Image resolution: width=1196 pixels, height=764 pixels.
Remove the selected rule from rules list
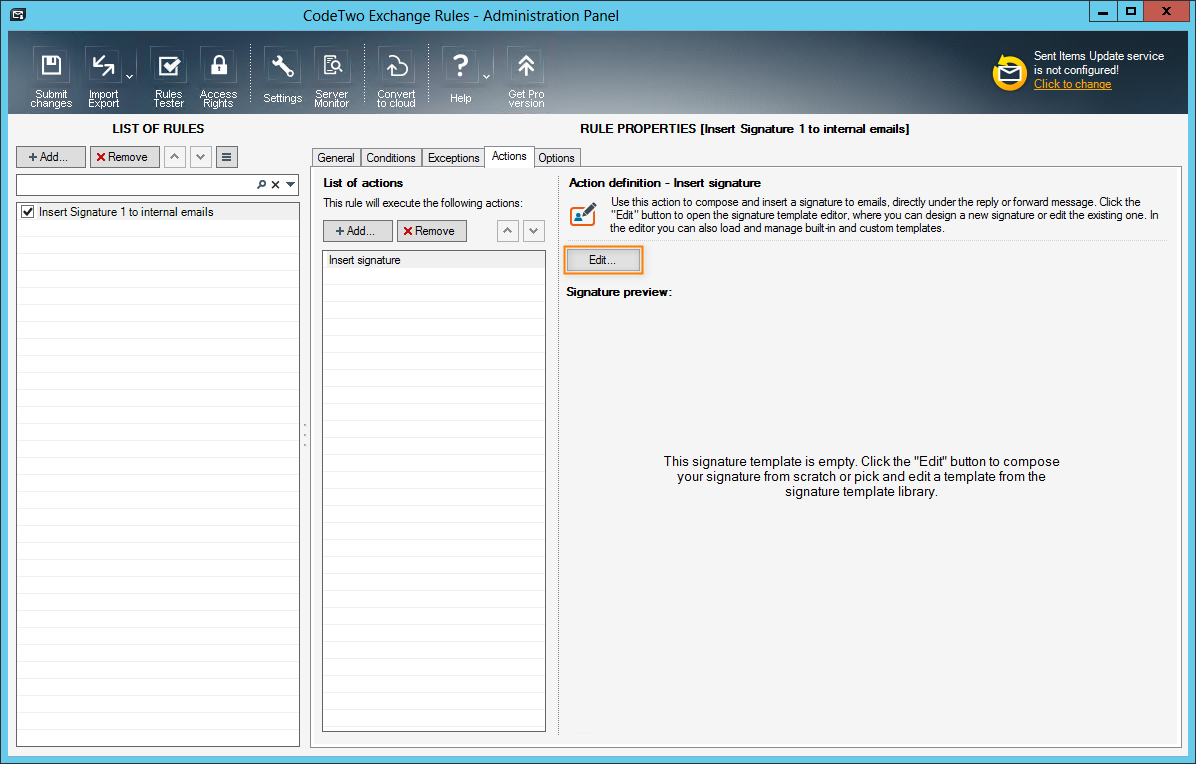(x=124, y=157)
